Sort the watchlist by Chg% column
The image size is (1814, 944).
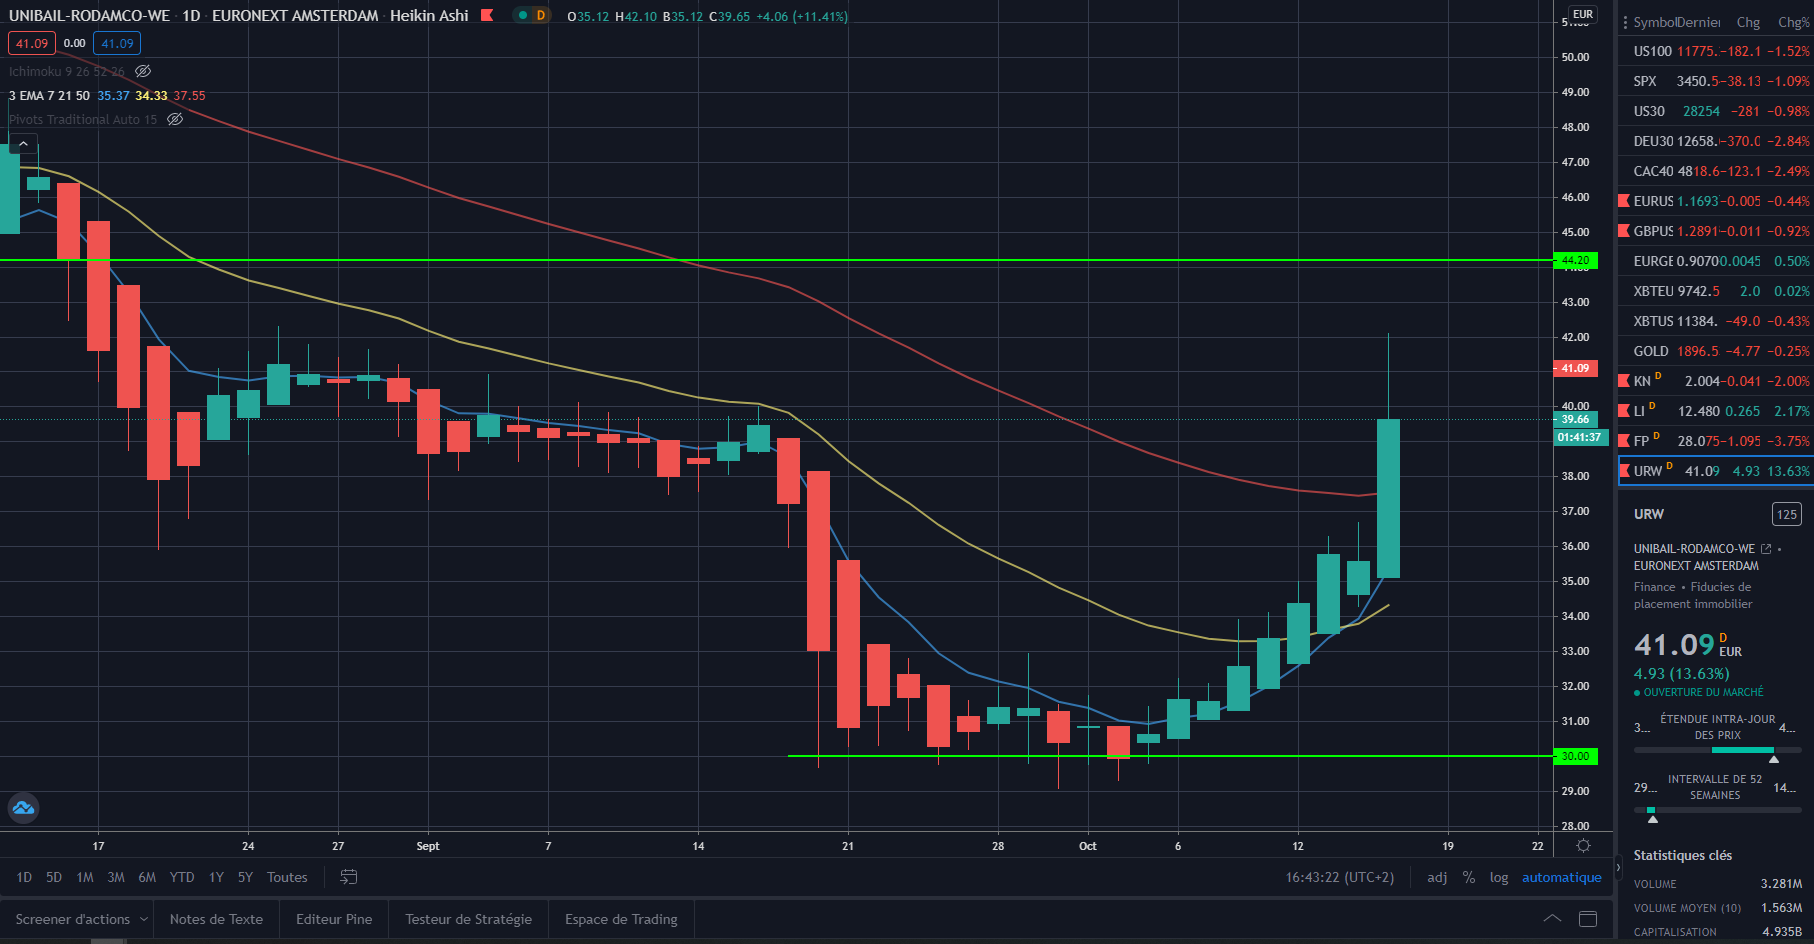pos(1793,22)
